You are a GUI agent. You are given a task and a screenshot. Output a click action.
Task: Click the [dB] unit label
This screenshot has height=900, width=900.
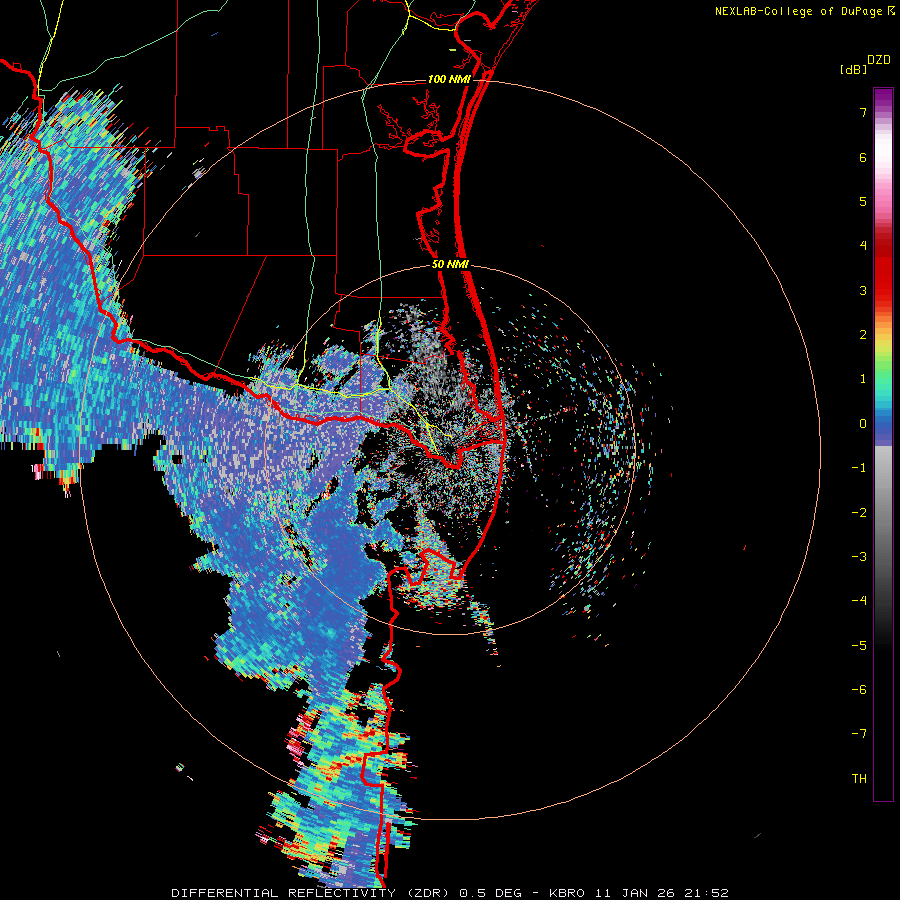(854, 69)
